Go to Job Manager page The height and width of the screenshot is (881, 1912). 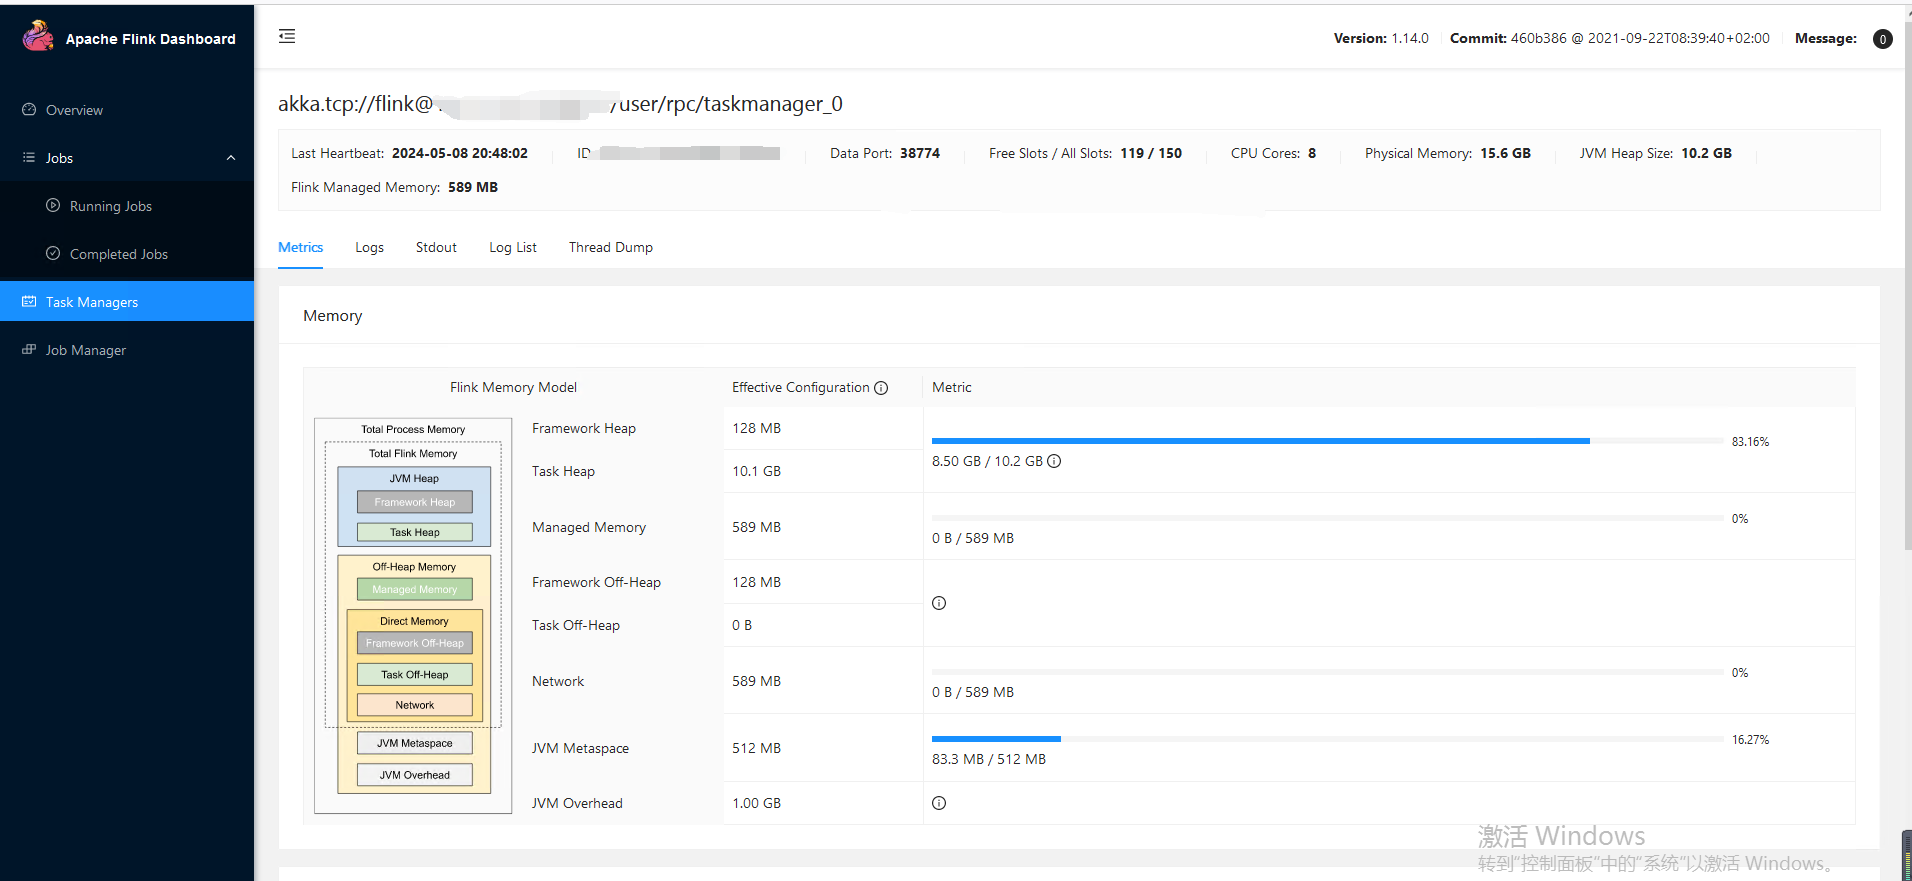click(x=85, y=350)
